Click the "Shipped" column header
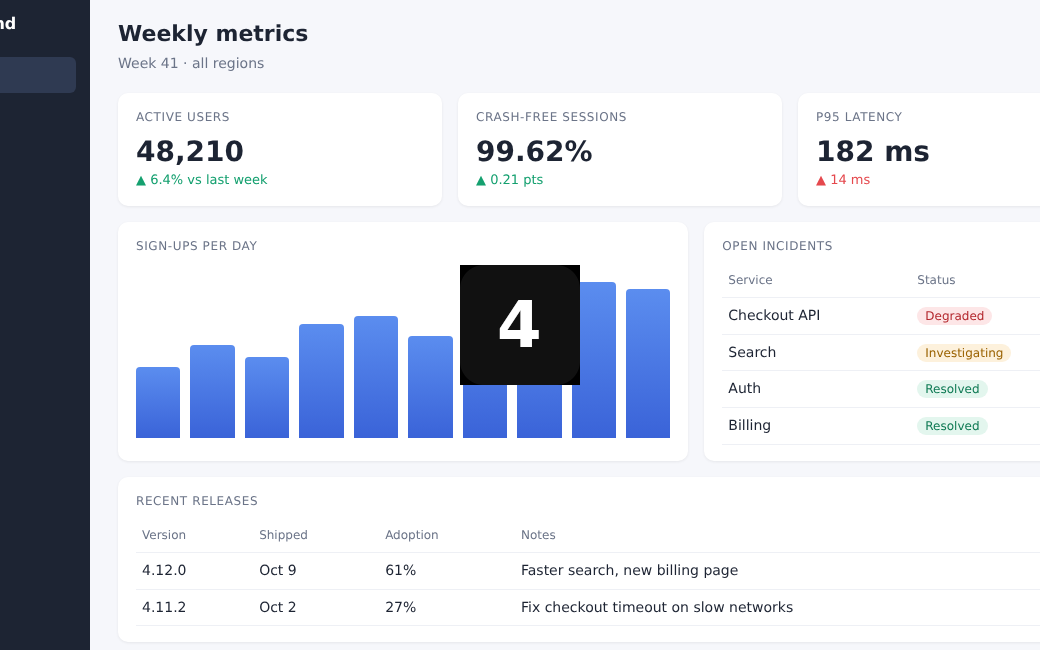Screen dimensions: 1040x650 pos(283,535)
